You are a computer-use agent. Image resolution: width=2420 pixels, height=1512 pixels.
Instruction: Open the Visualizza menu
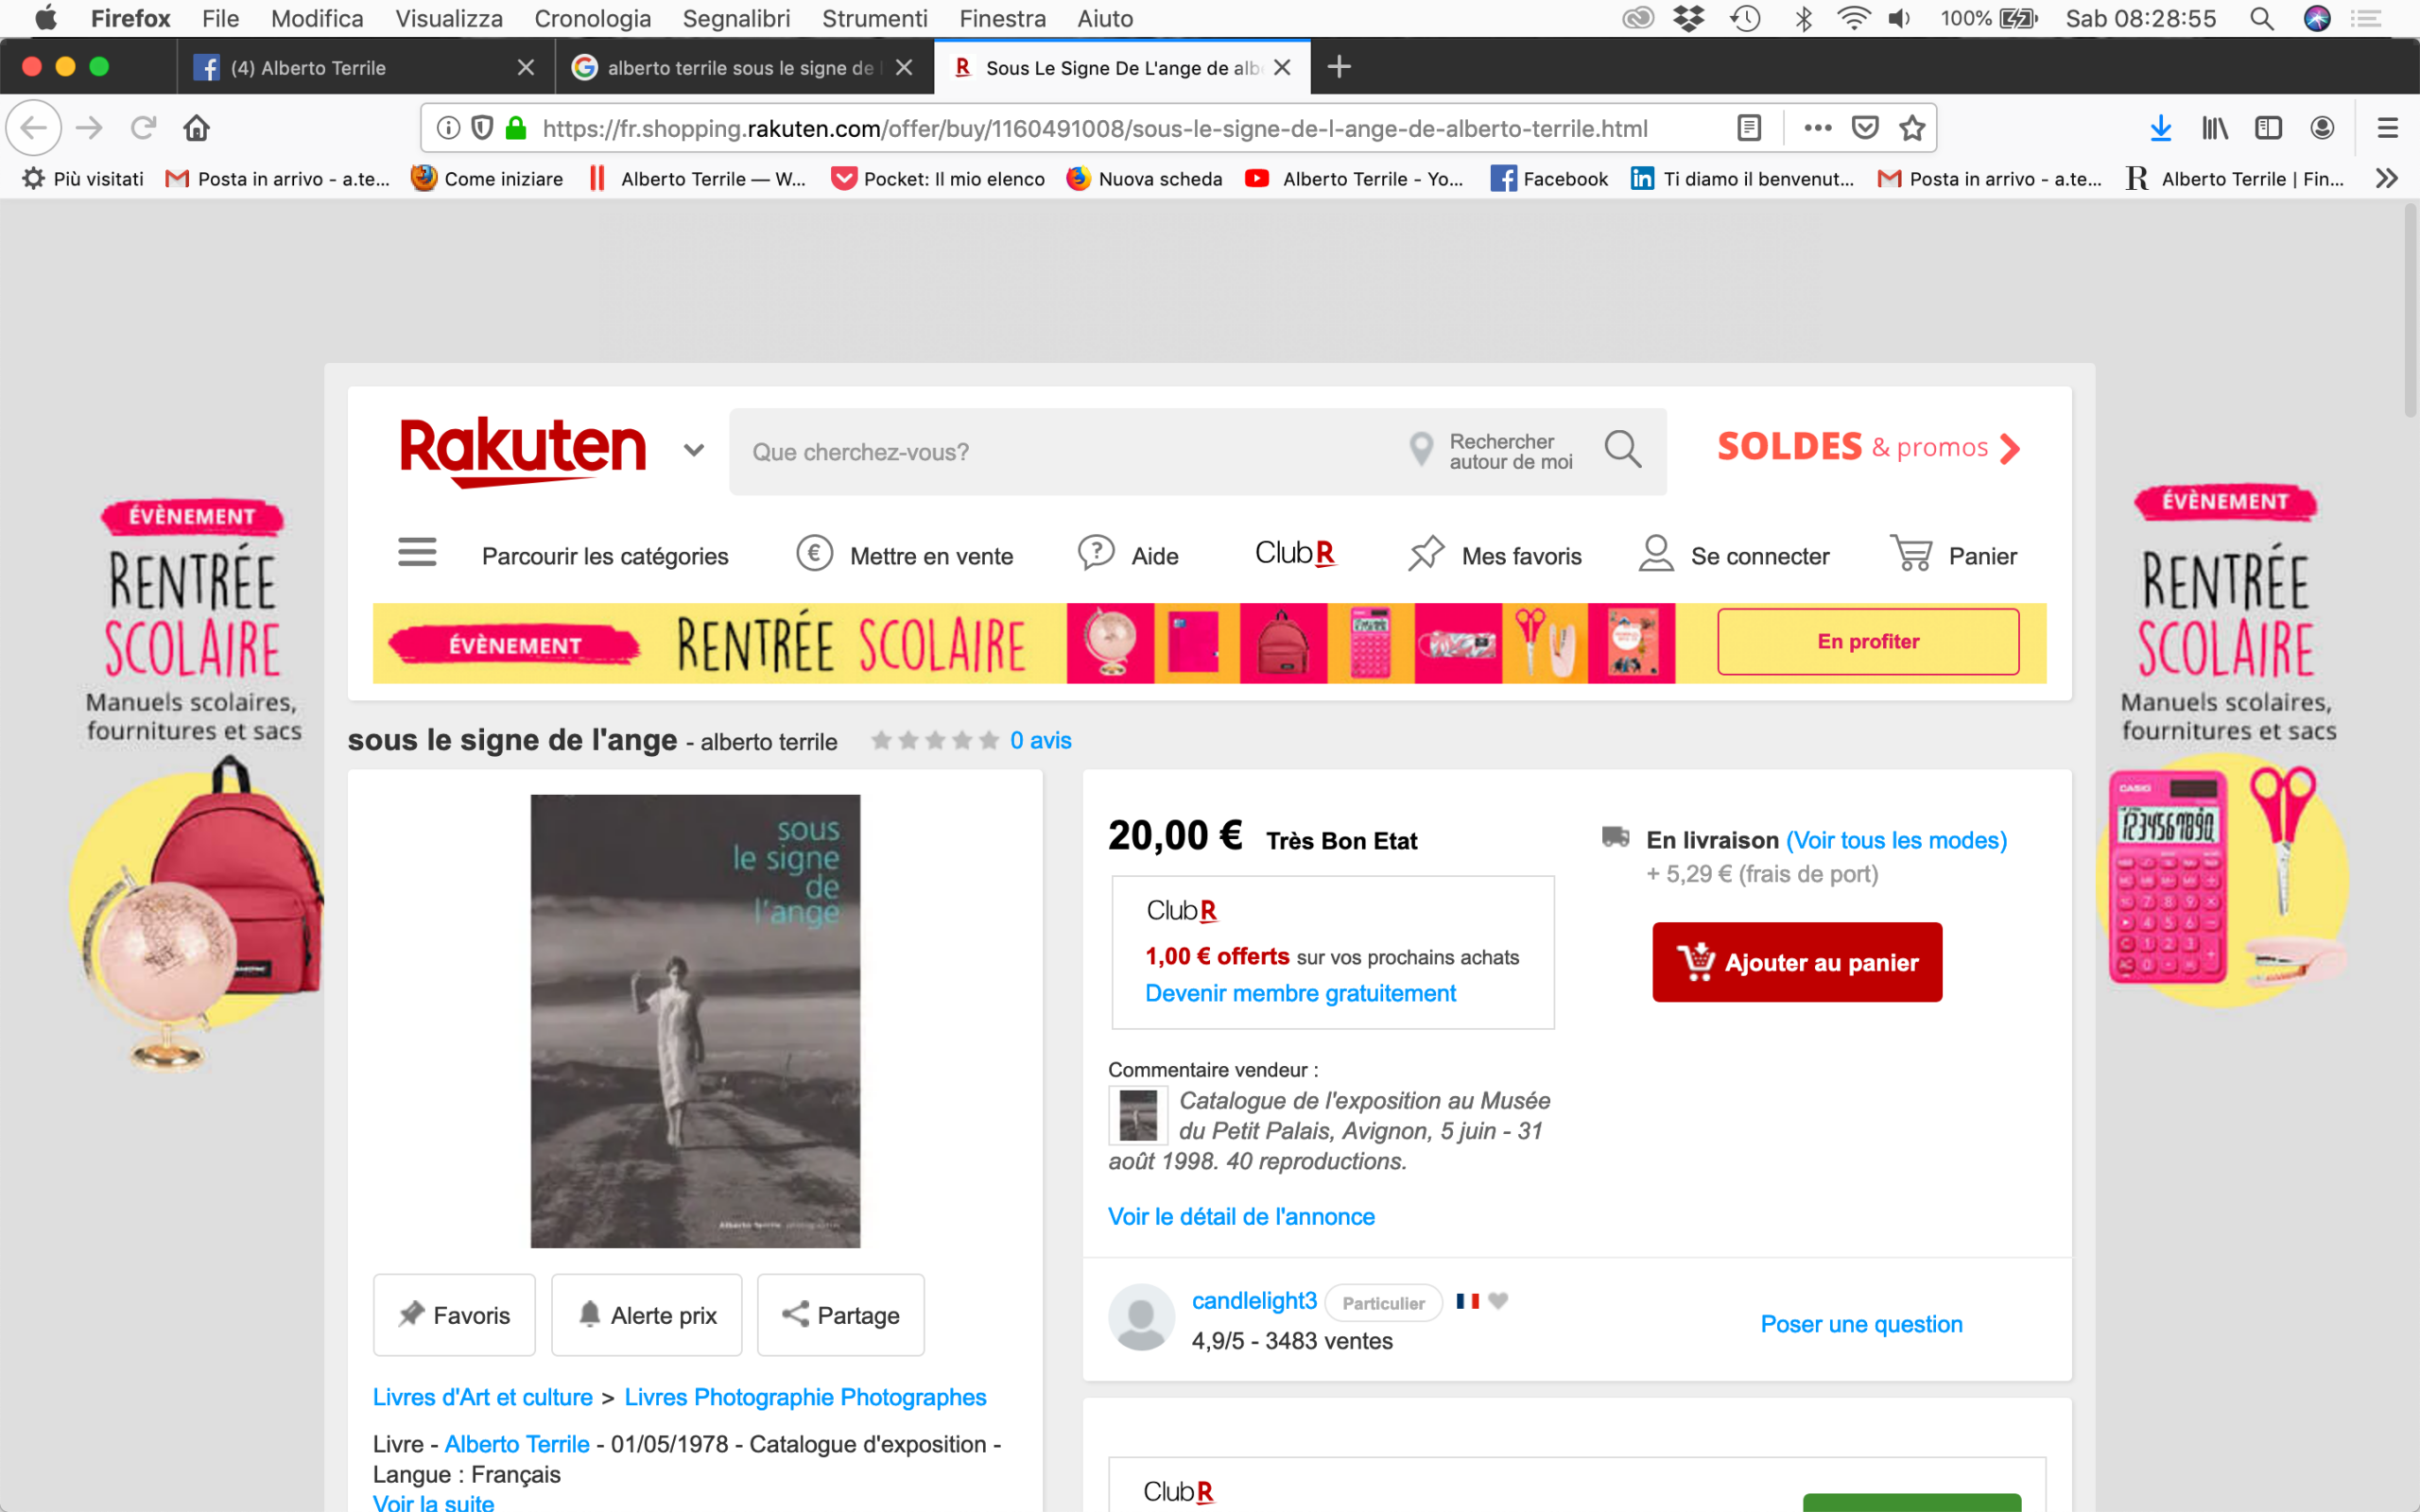[449, 18]
